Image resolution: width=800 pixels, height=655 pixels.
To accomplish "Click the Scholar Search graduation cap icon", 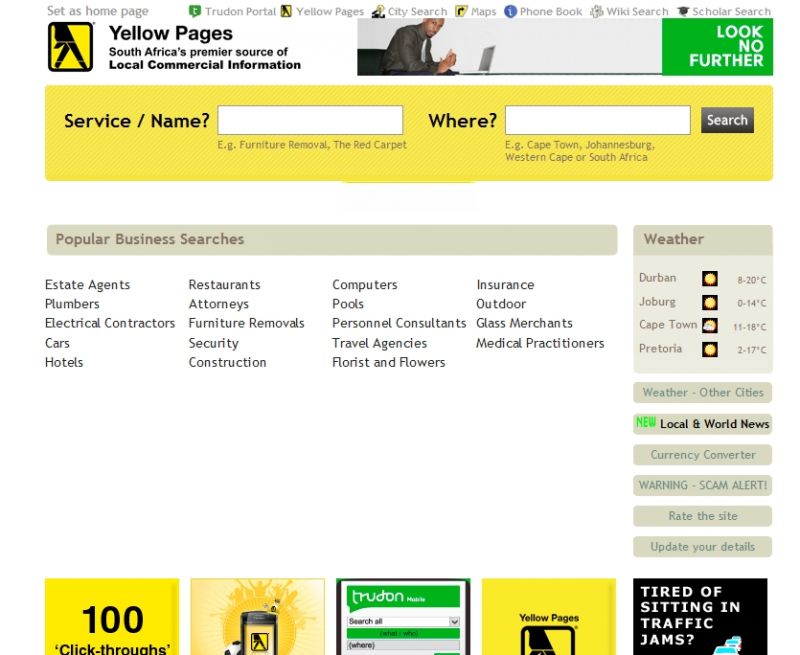I will click(683, 11).
